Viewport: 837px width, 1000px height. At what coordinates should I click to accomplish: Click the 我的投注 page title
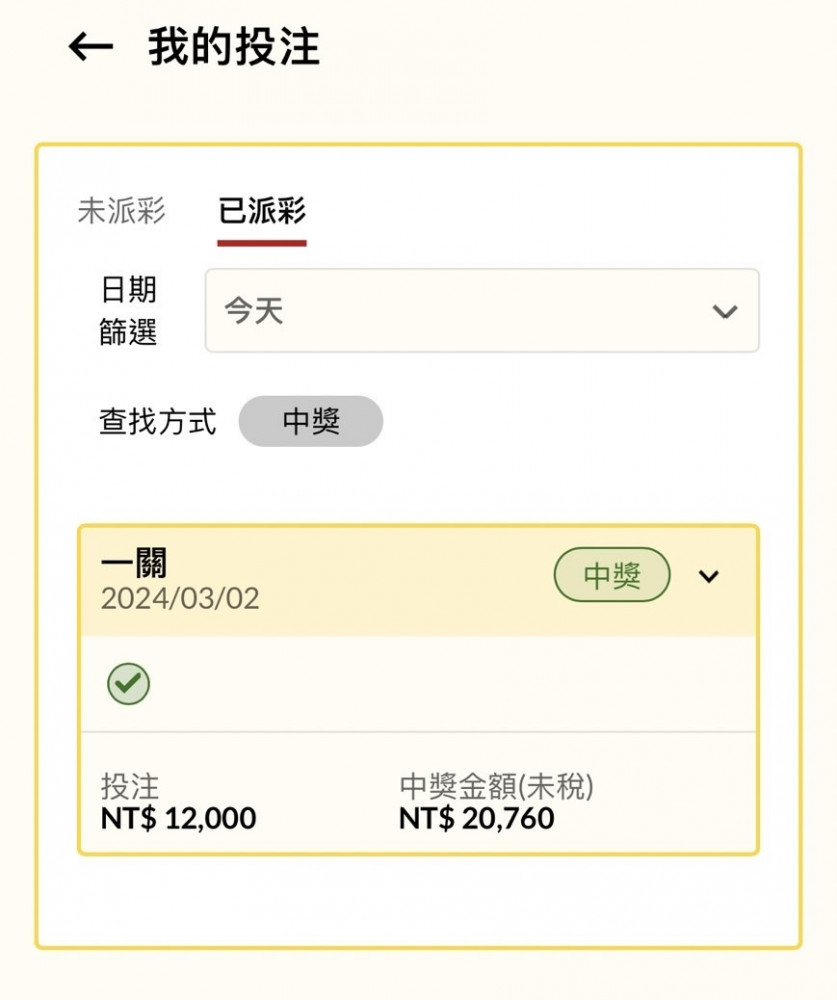tap(234, 47)
